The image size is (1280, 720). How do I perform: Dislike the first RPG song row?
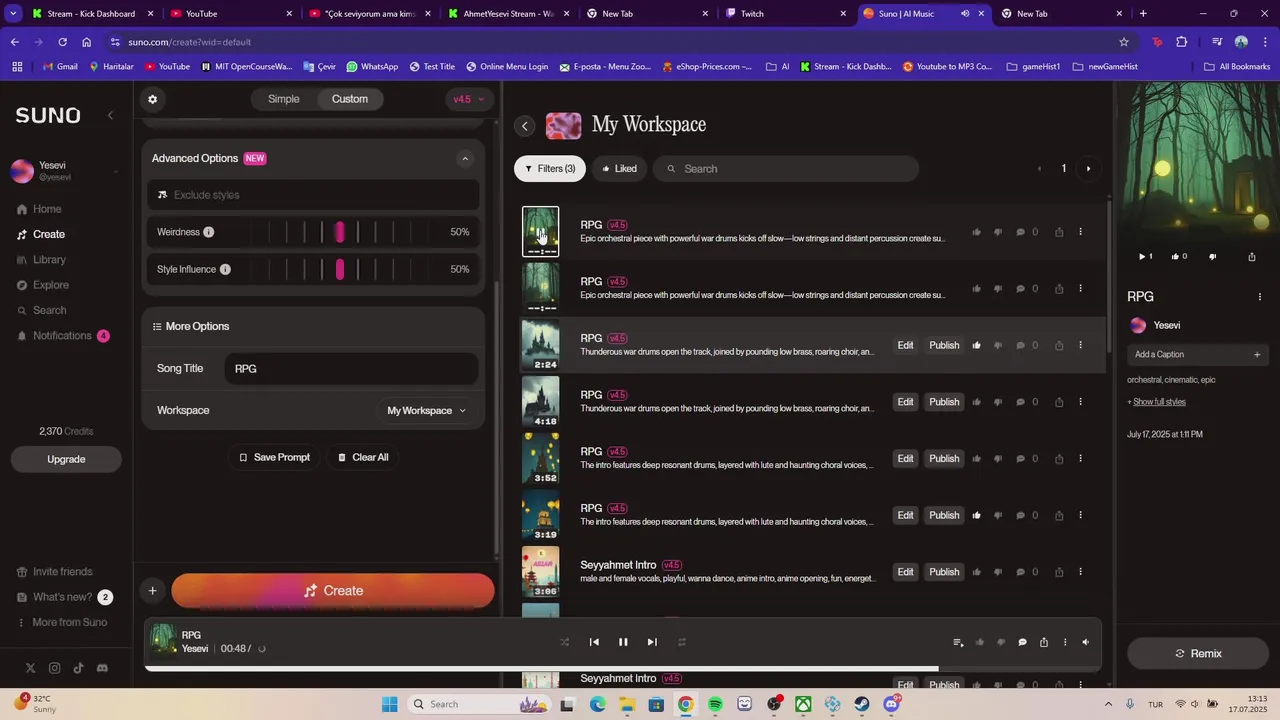pyautogui.click(x=998, y=232)
